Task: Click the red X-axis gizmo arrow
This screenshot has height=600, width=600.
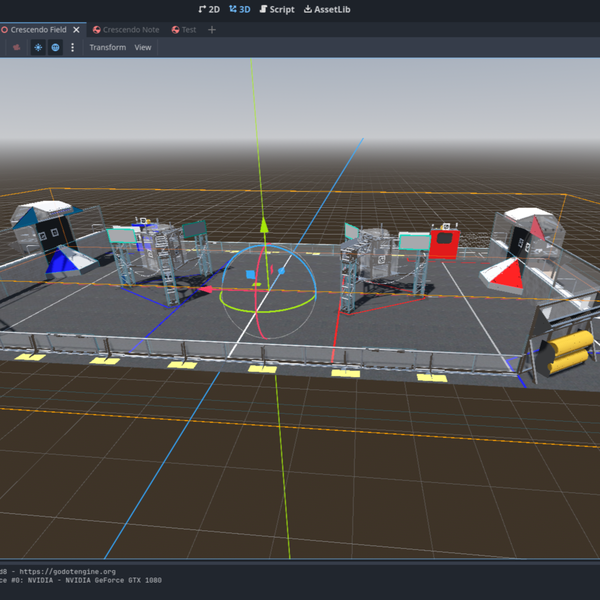Action: point(207,289)
